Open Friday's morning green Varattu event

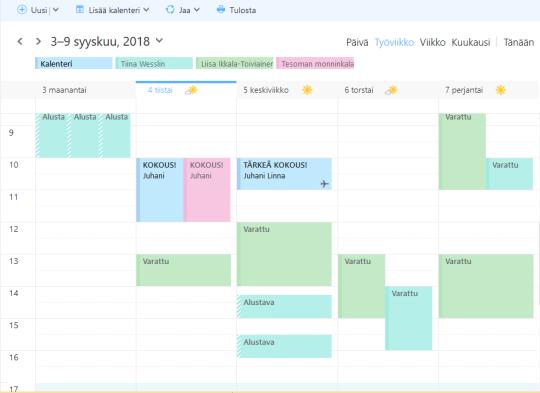(462, 152)
